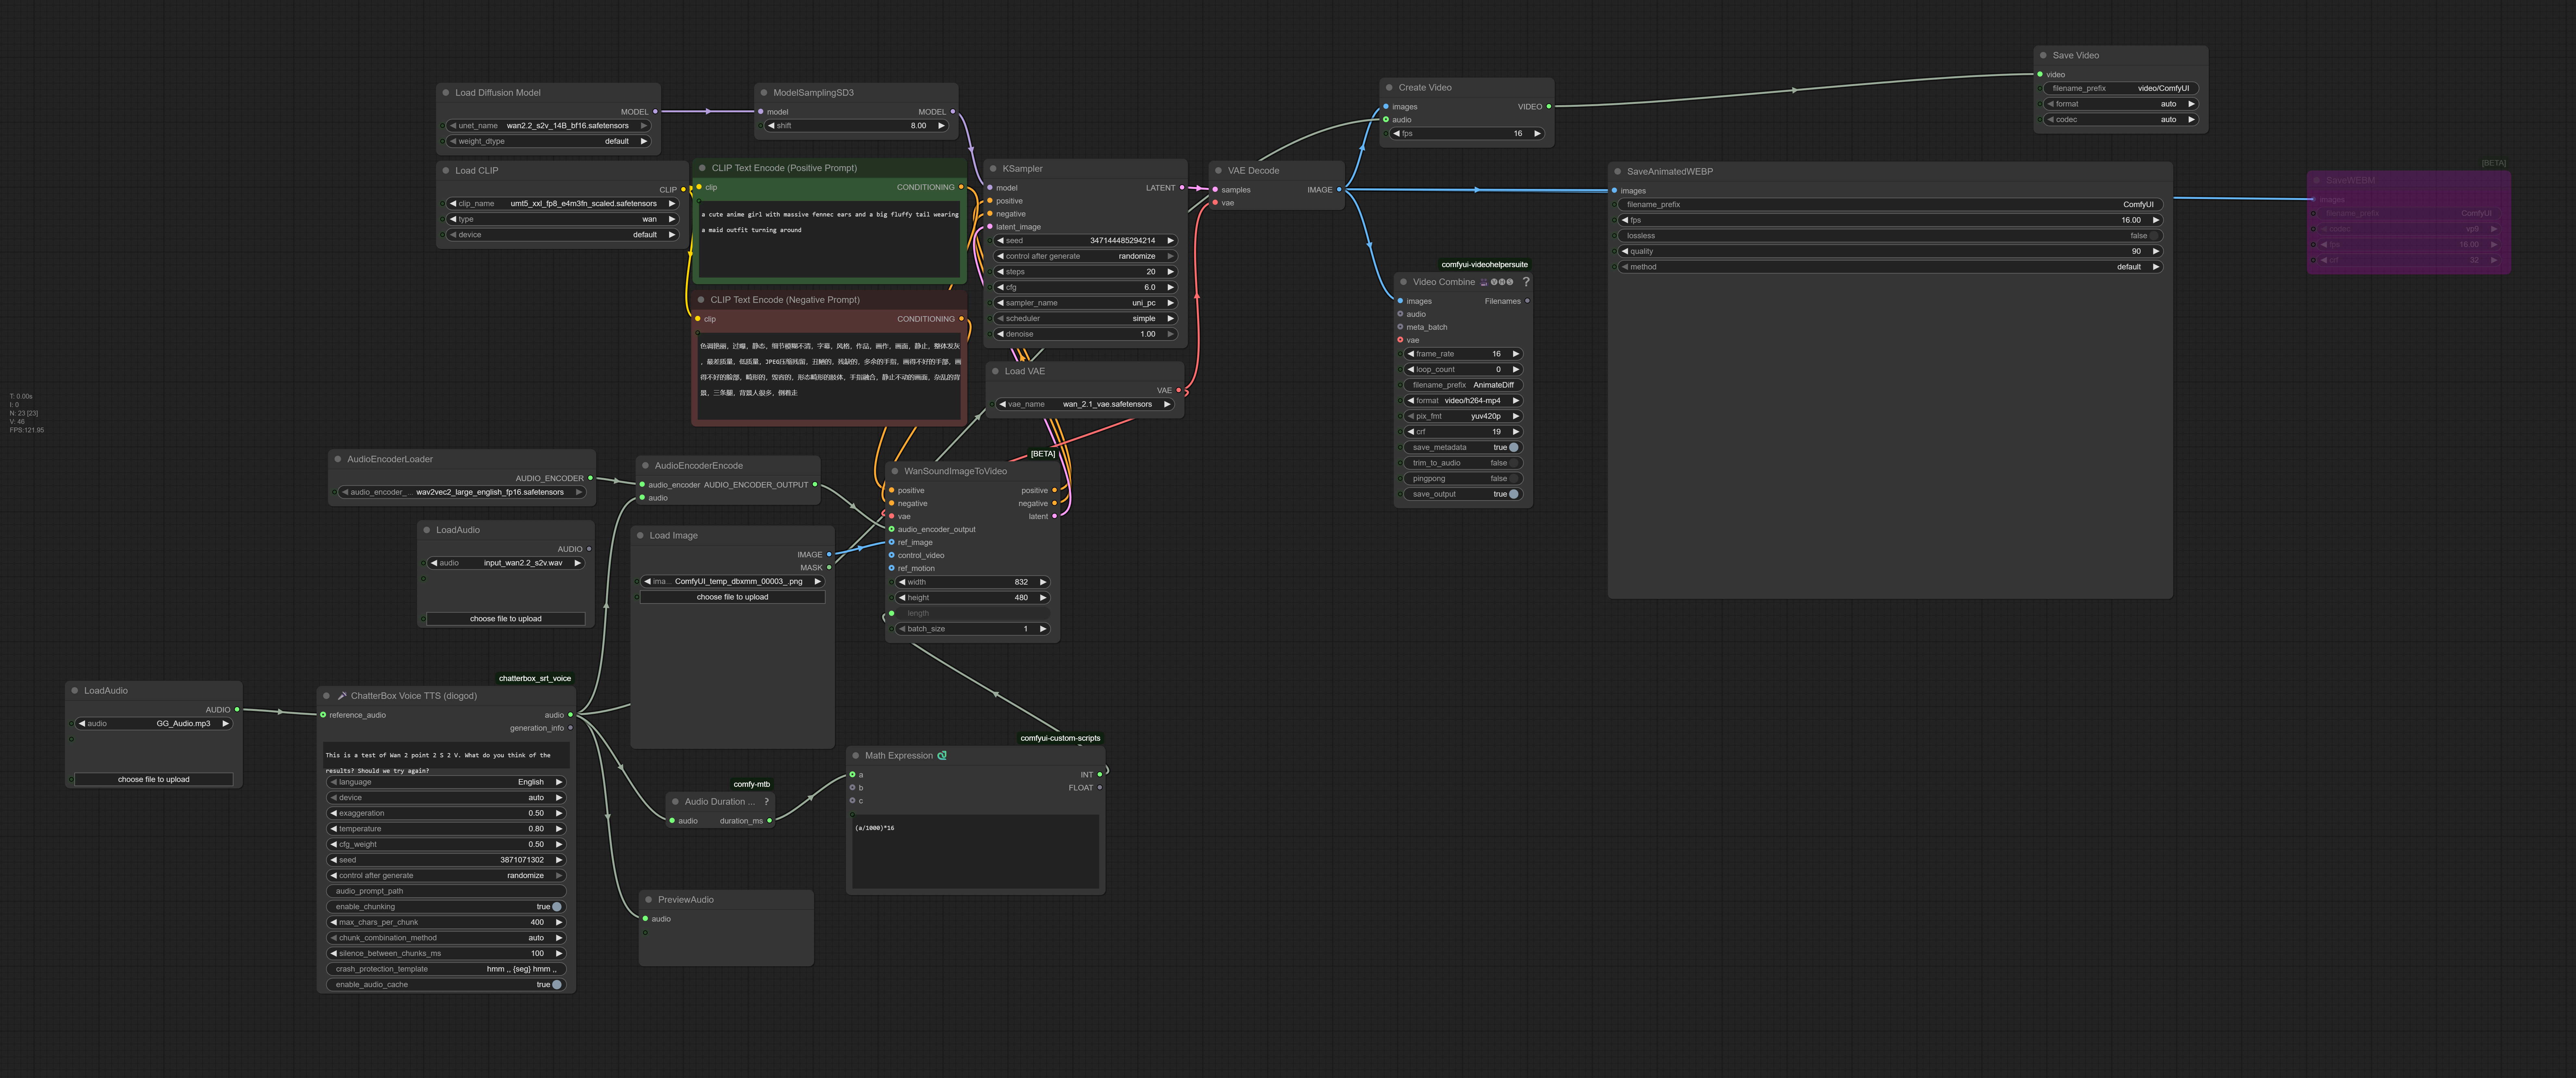Viewport: 2576px width, 1078px height.
Task: Open the unet_name model selector
Action: (x=548, y=126)
